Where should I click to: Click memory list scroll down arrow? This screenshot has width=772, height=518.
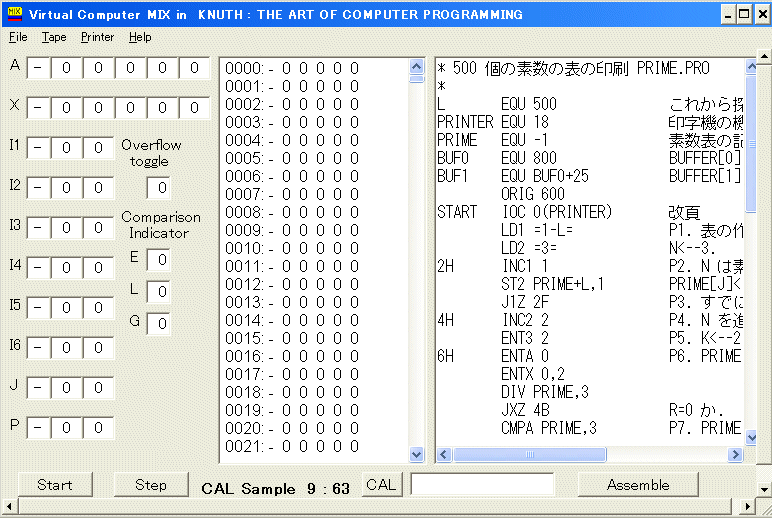417,454
